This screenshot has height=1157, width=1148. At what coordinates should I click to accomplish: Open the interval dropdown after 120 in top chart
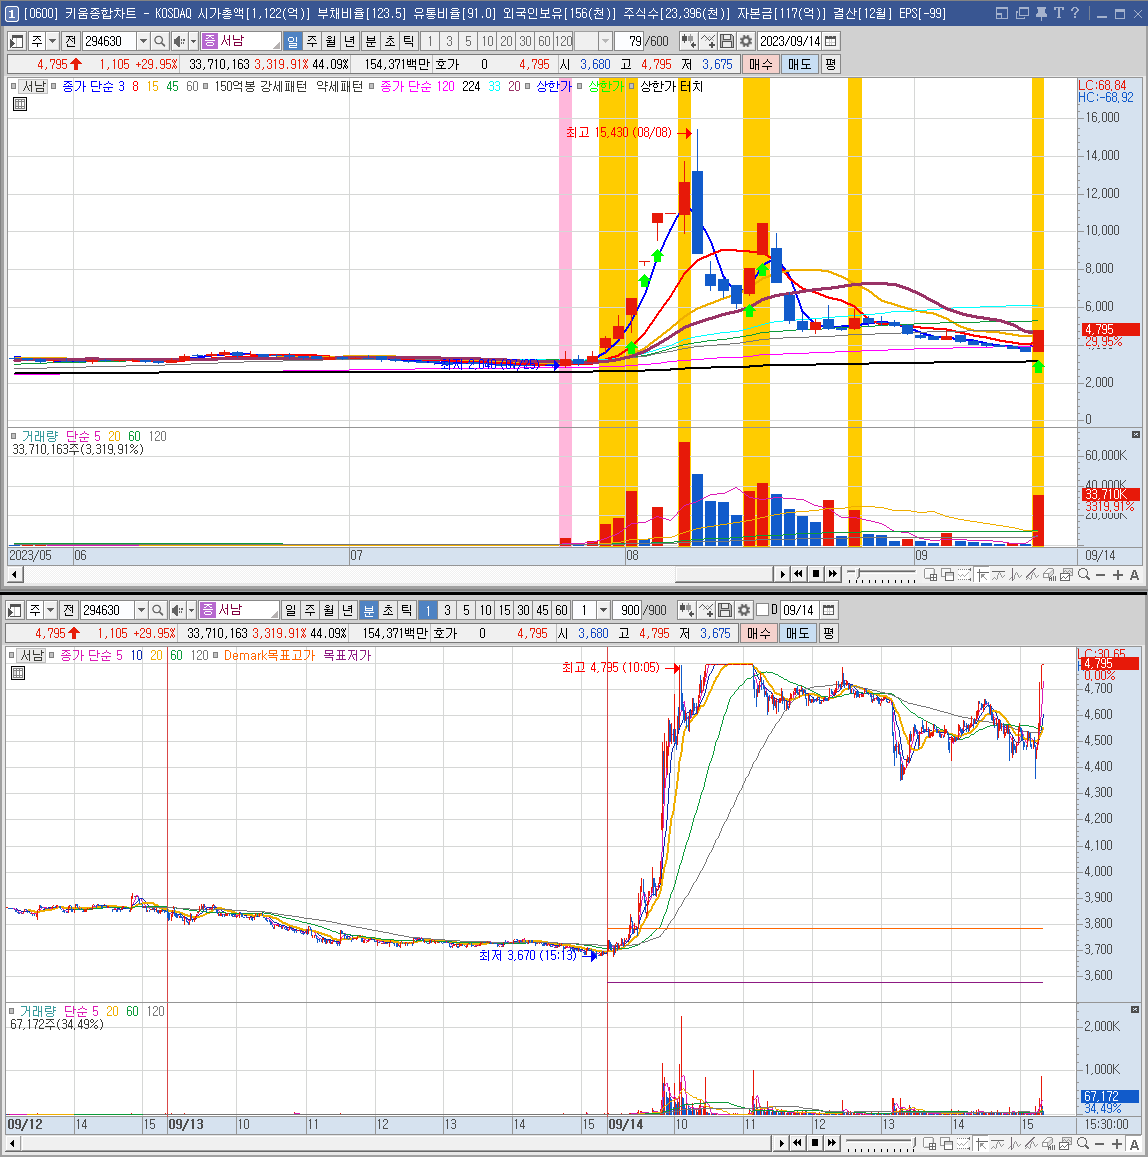point(606,41)
